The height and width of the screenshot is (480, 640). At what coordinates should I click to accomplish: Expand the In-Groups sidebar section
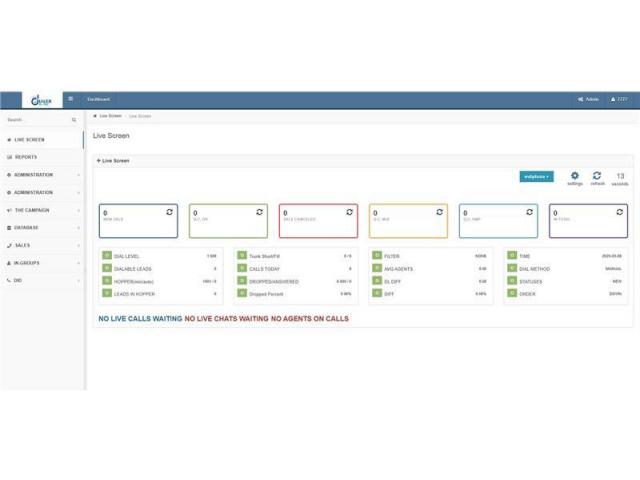click(x=40, y=263)
